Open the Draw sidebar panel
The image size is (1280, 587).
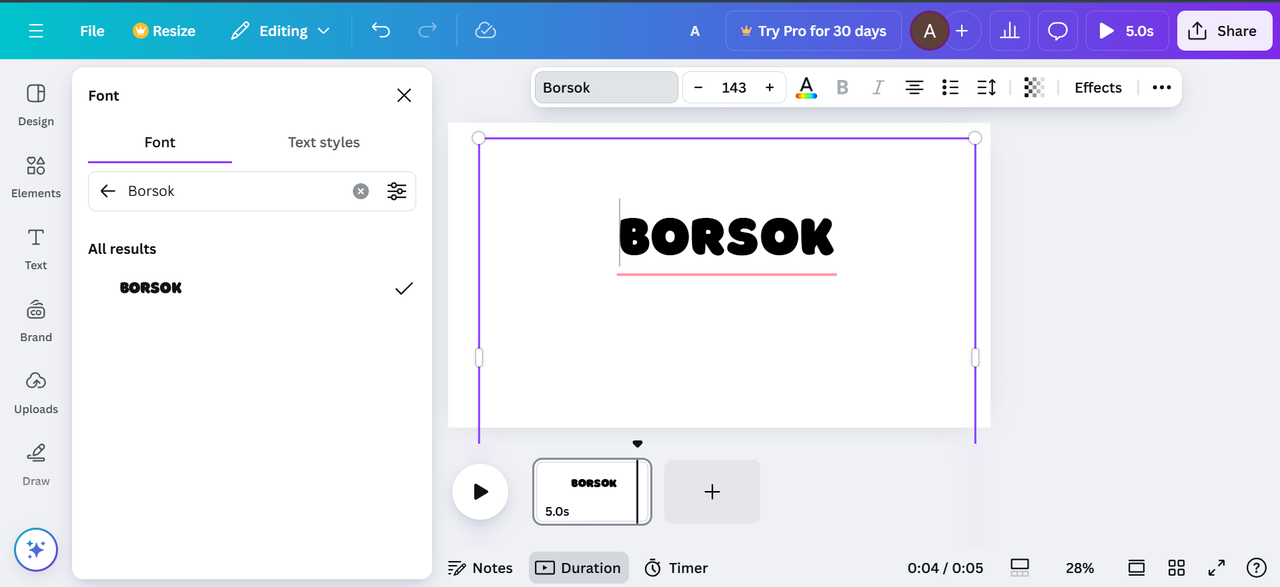[x=36, y=465]
